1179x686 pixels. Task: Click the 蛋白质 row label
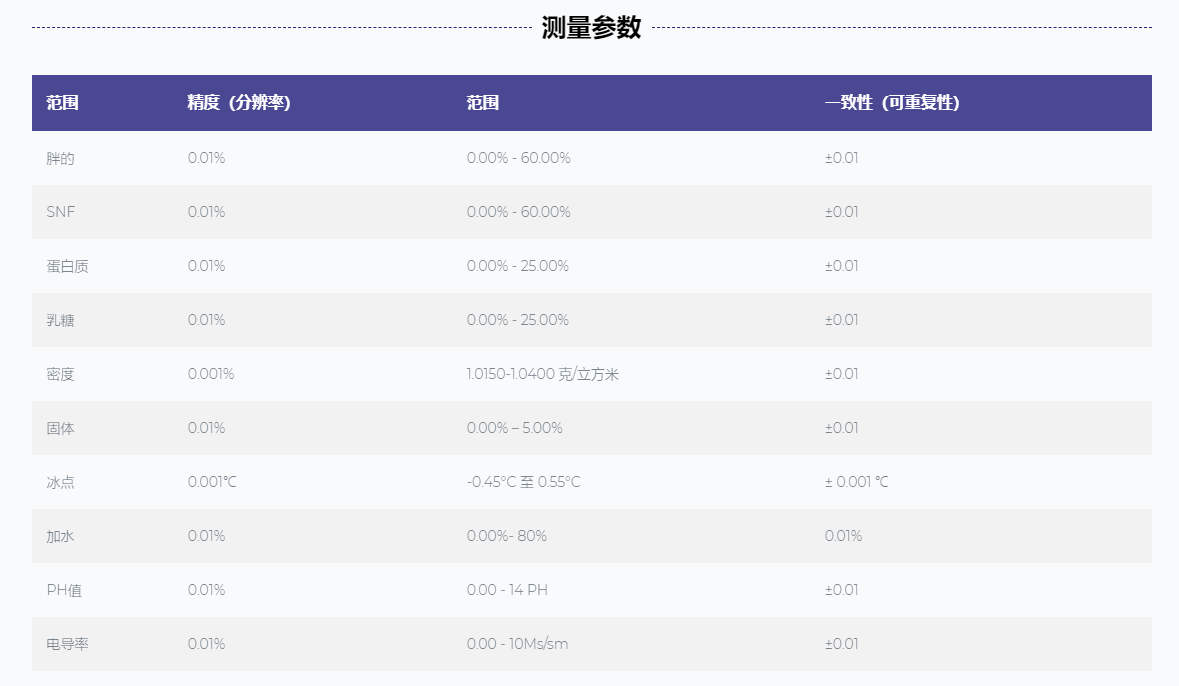[67, 266]
